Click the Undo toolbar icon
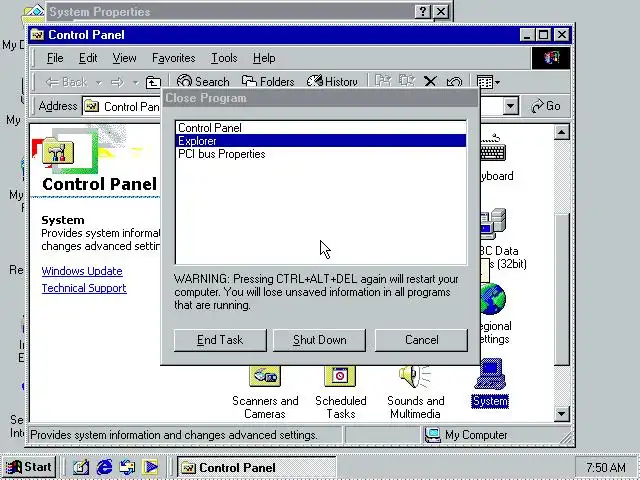Image resolution: width=640 pixels, height=480 pixels. click(454, 82)
